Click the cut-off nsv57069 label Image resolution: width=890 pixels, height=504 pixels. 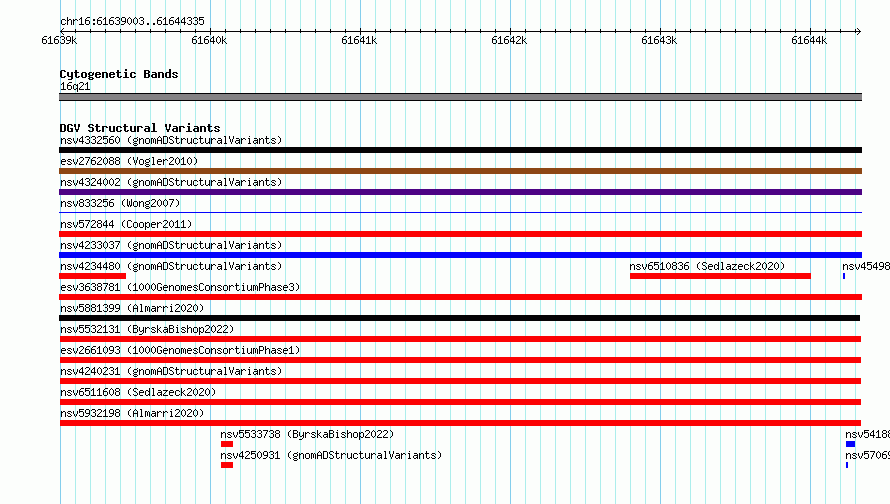click(x=867, y=455)
